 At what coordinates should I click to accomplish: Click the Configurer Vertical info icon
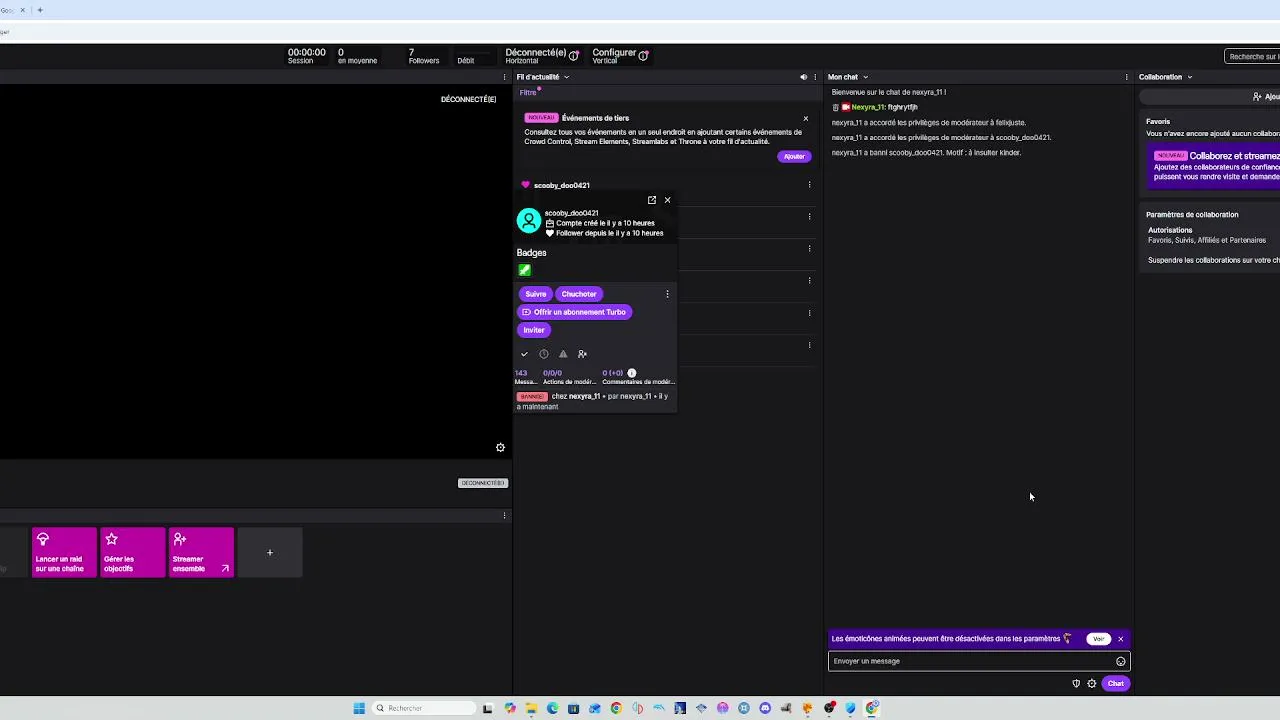(643, 56)
